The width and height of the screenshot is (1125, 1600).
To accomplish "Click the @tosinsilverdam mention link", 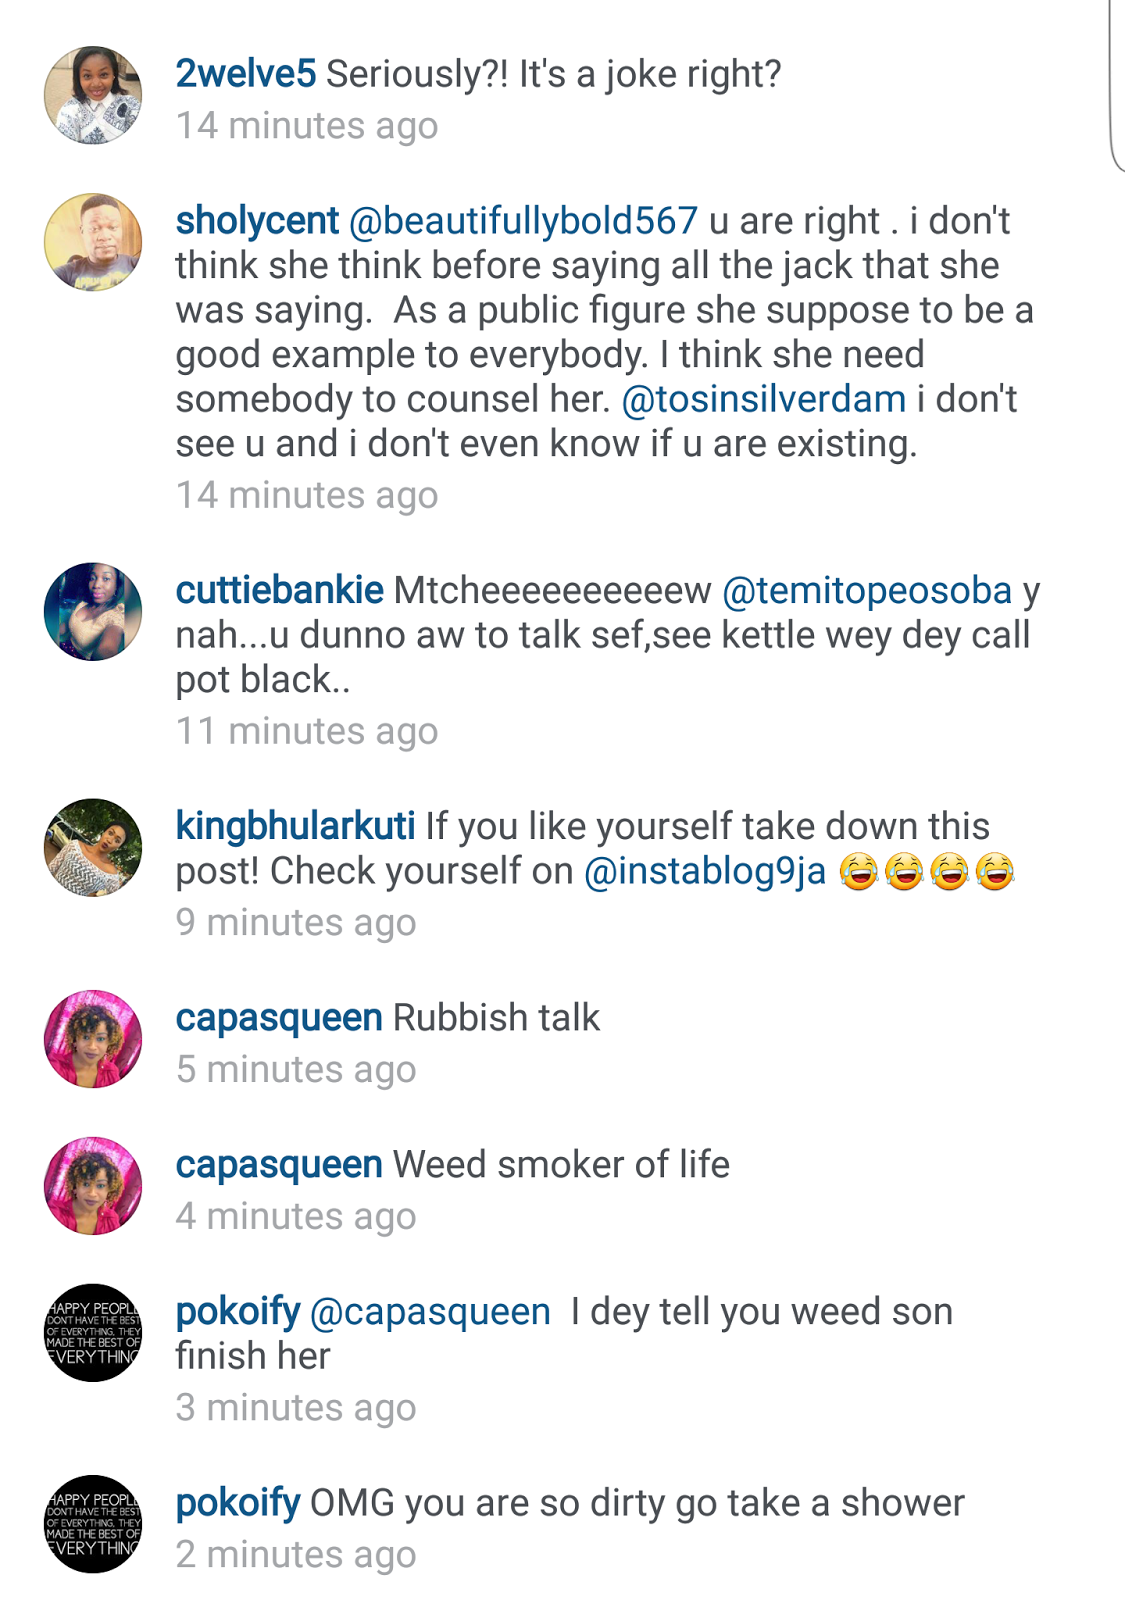I will (x=761, y=400).
